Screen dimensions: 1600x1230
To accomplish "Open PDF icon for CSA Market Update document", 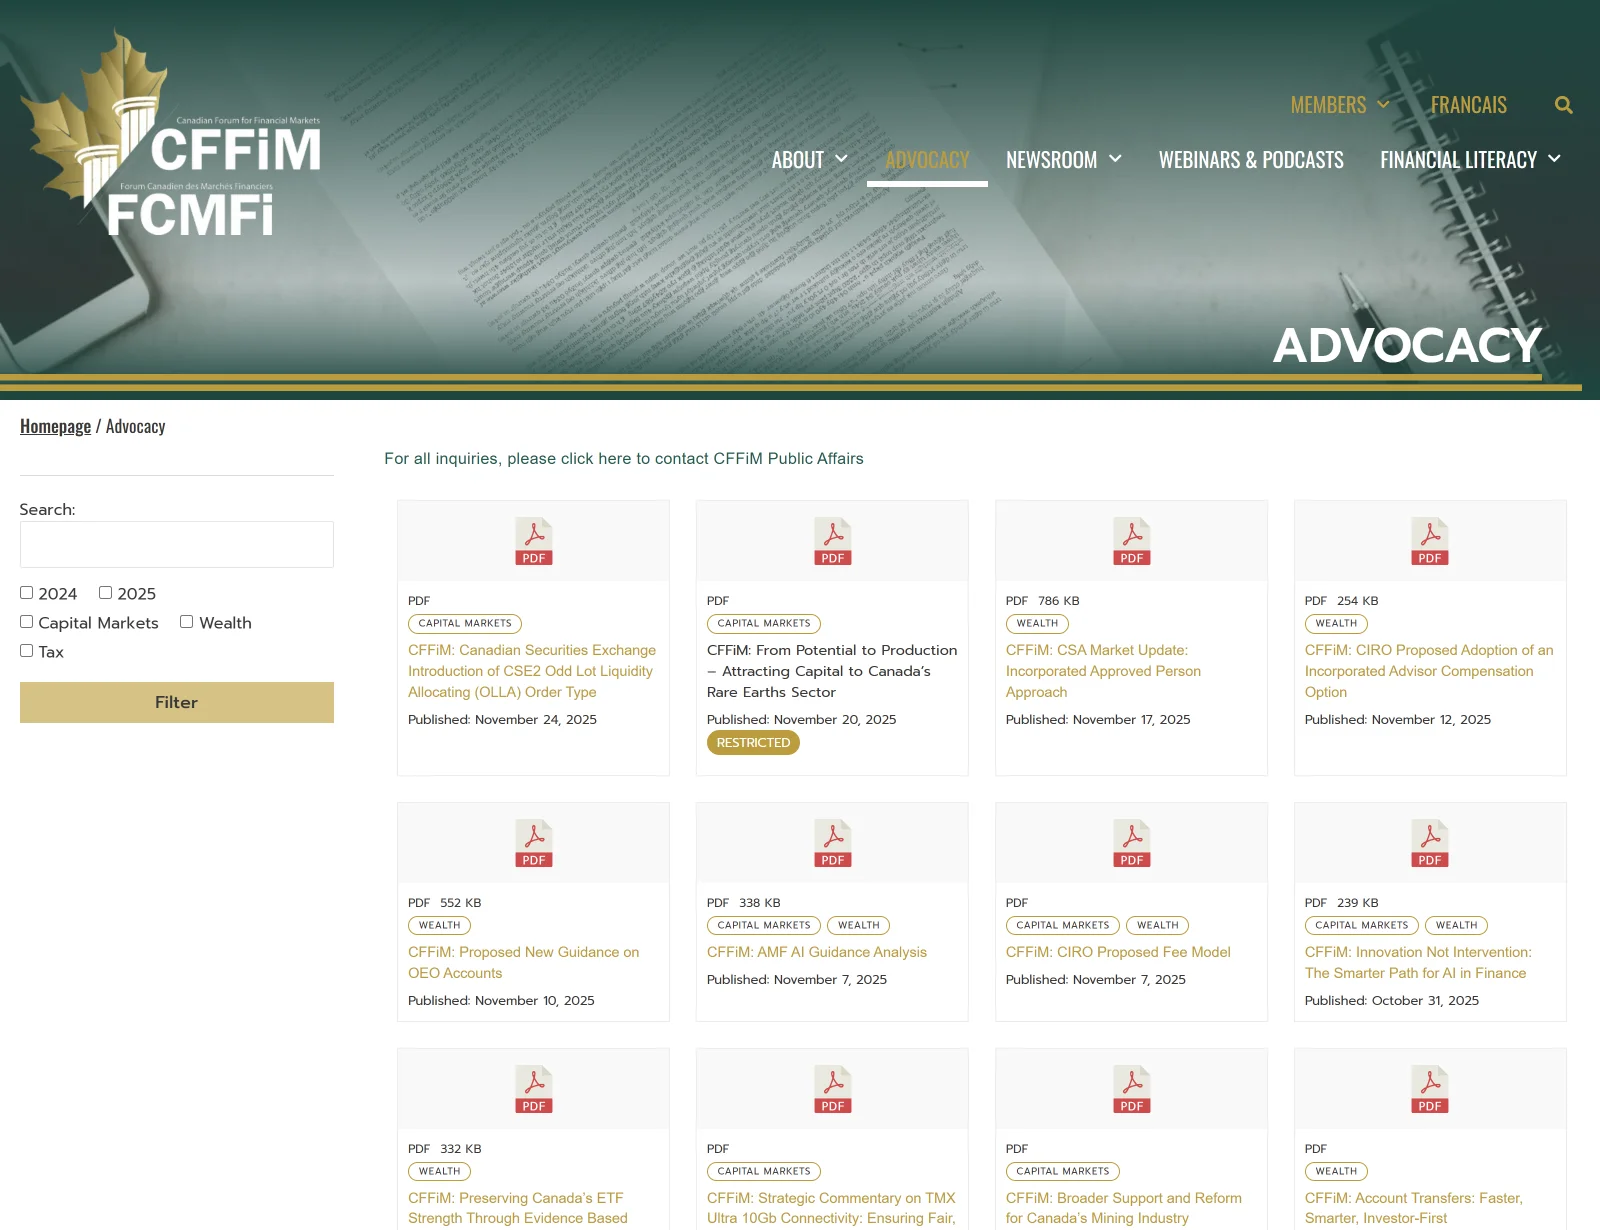I will (1132, 541).
